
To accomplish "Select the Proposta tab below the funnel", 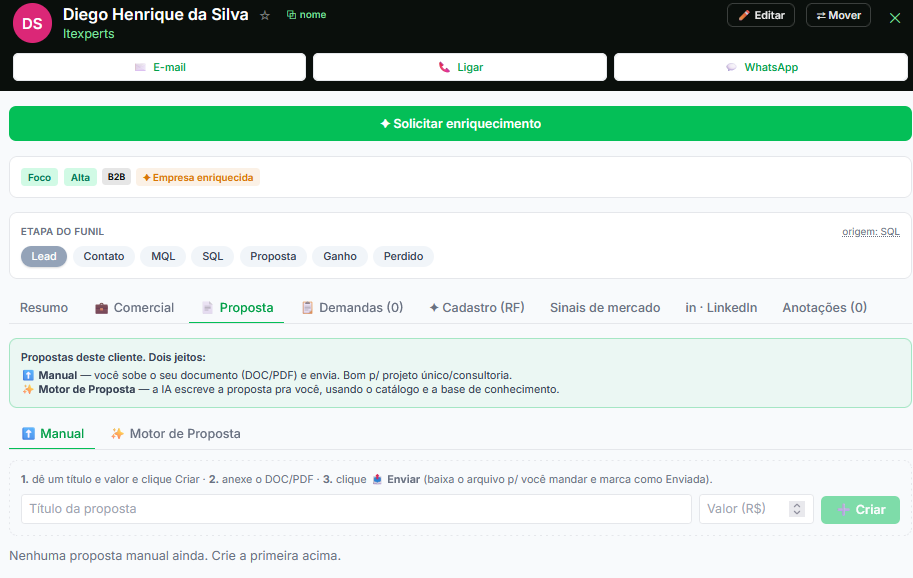I will (x=236, y=307).
